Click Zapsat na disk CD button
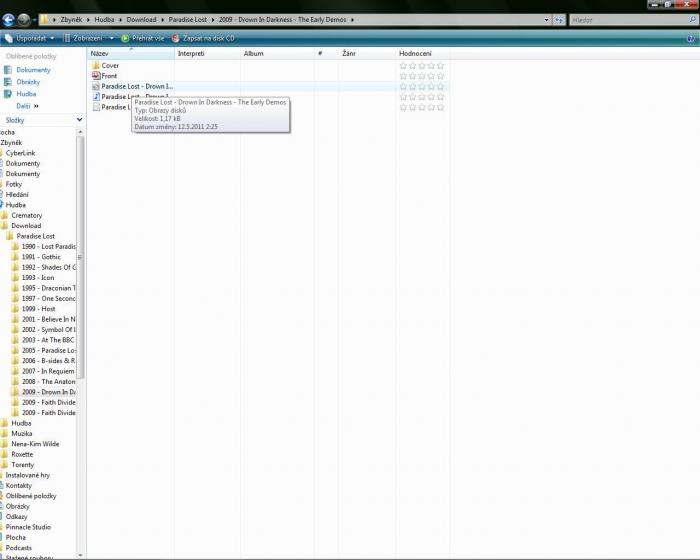Image resolution: width=700 pixels, height=560 pixels. (x=203, y=38)
